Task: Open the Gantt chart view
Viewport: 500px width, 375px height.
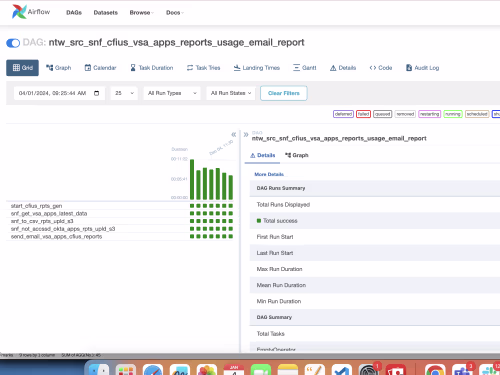Action: (305, 68)
